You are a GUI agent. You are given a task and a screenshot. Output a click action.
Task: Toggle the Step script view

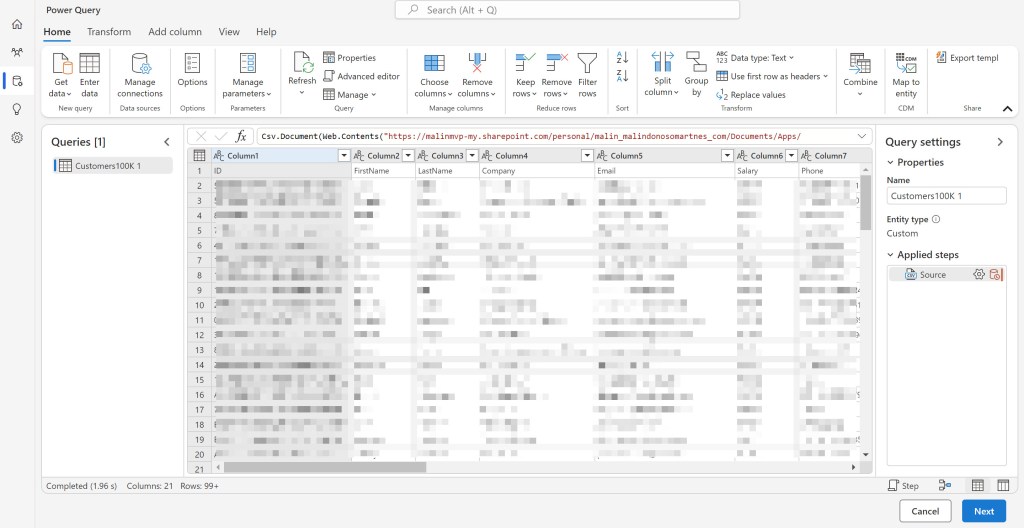903,485
